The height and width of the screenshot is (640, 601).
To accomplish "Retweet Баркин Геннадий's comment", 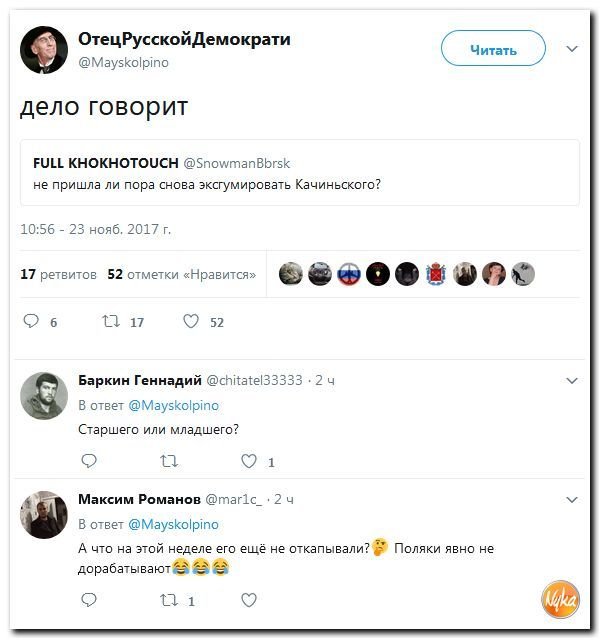I will point(169,461).
